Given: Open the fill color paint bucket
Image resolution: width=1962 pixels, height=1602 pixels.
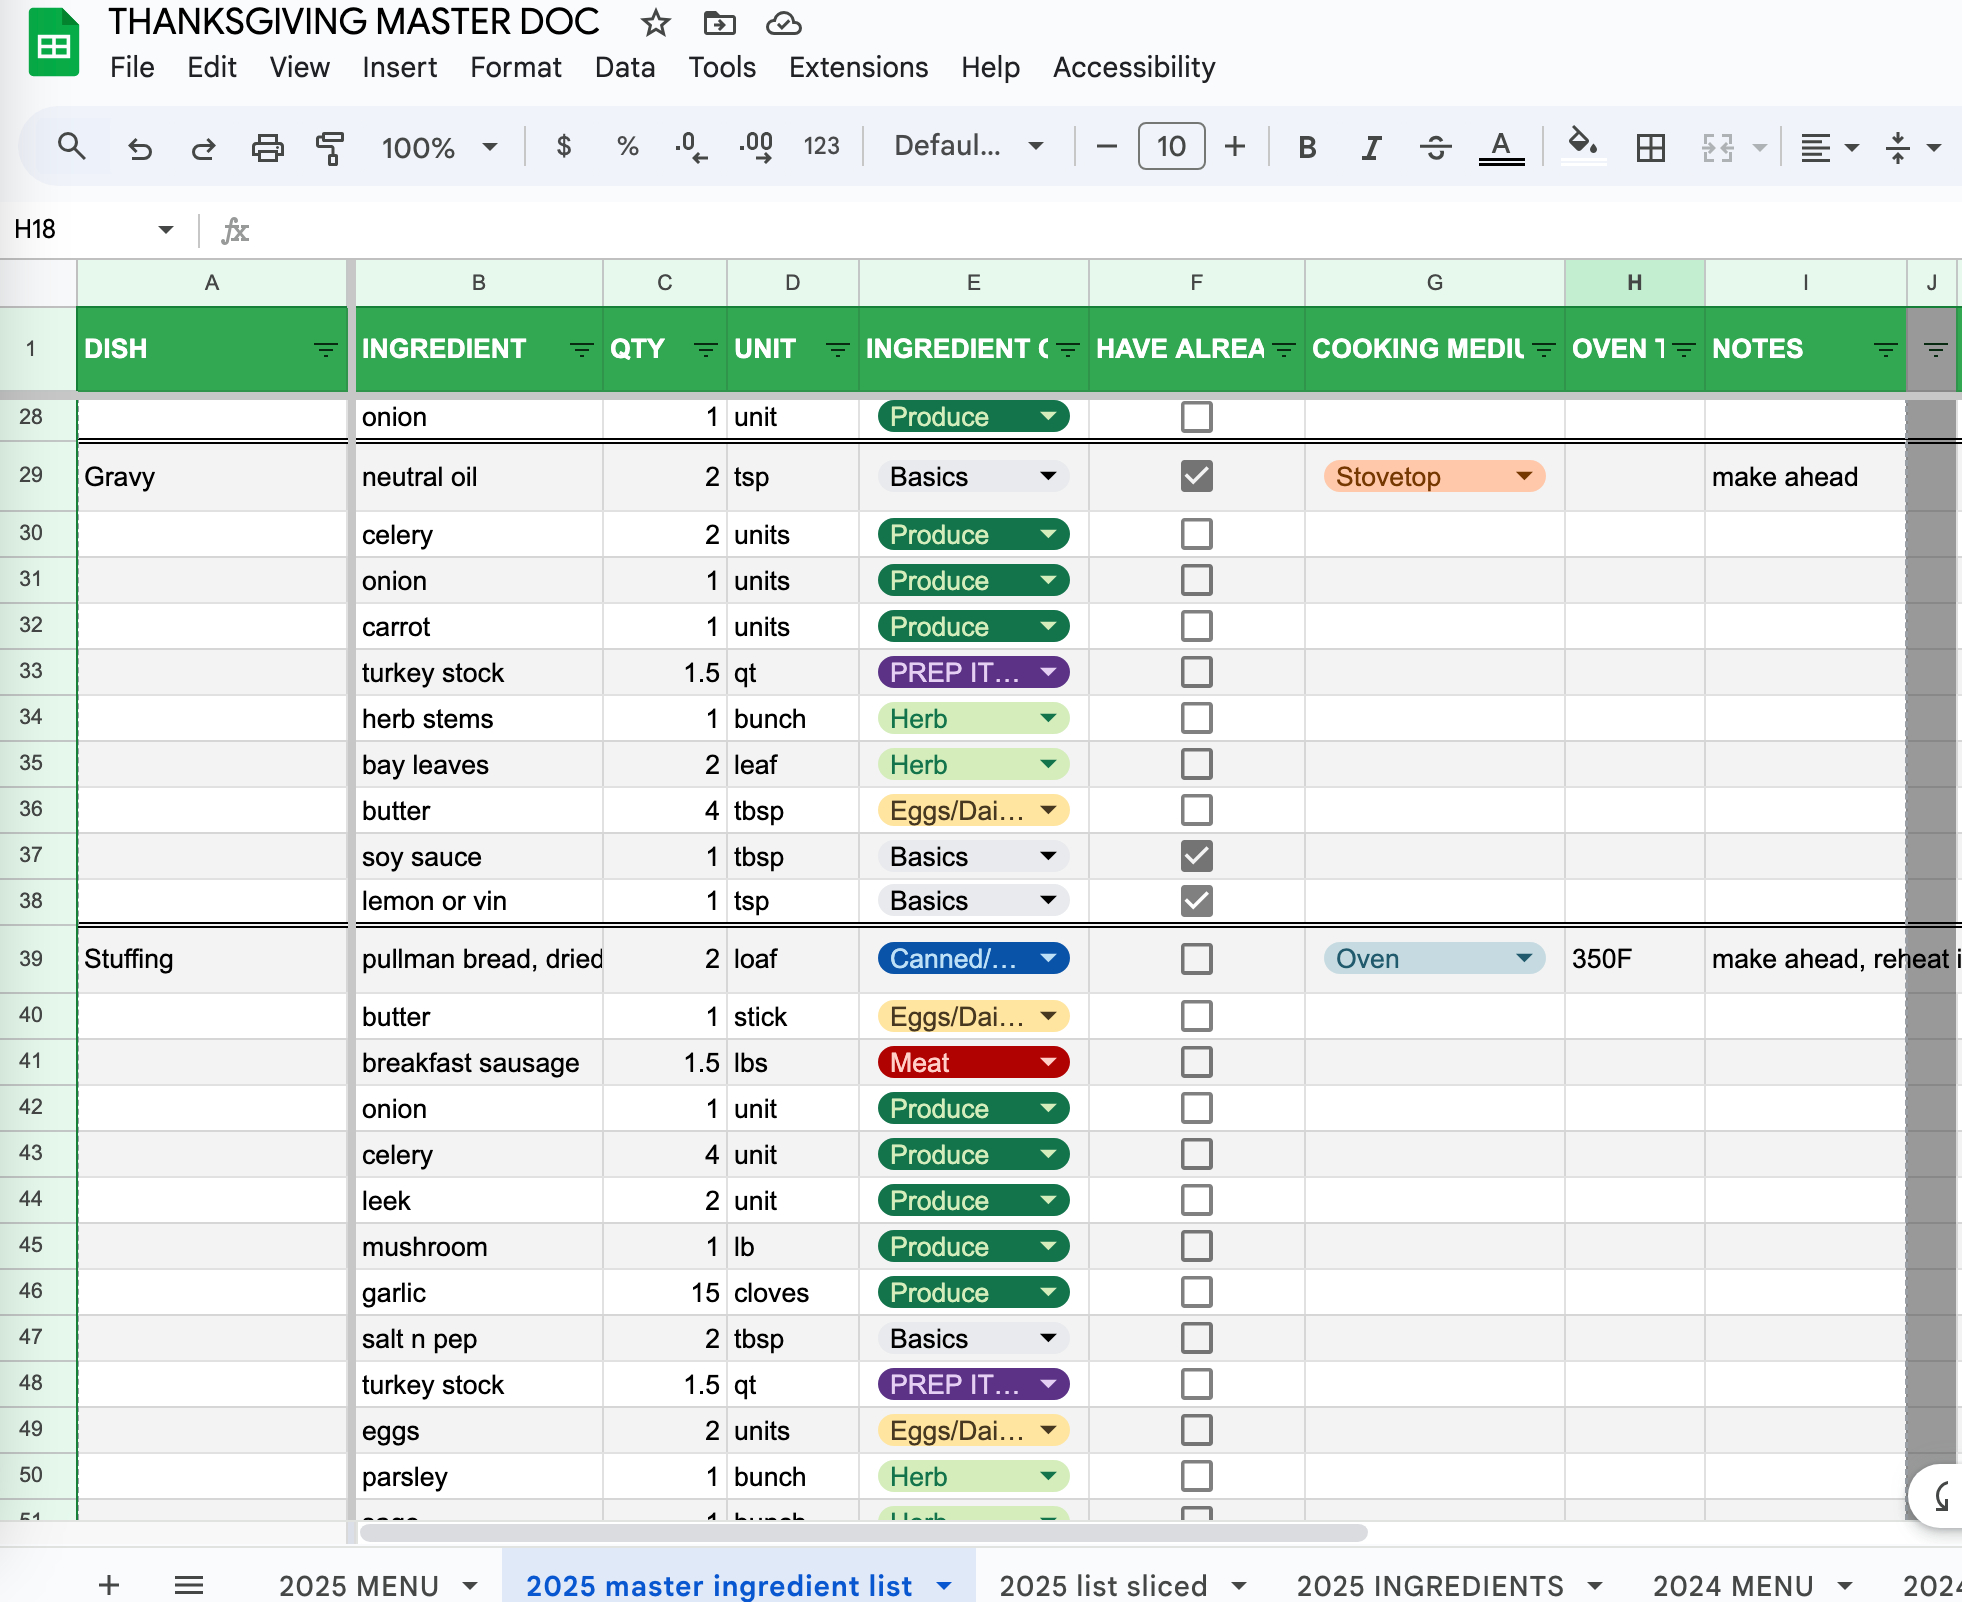Looking at the screenshot, I should (x=1582, y=145).
